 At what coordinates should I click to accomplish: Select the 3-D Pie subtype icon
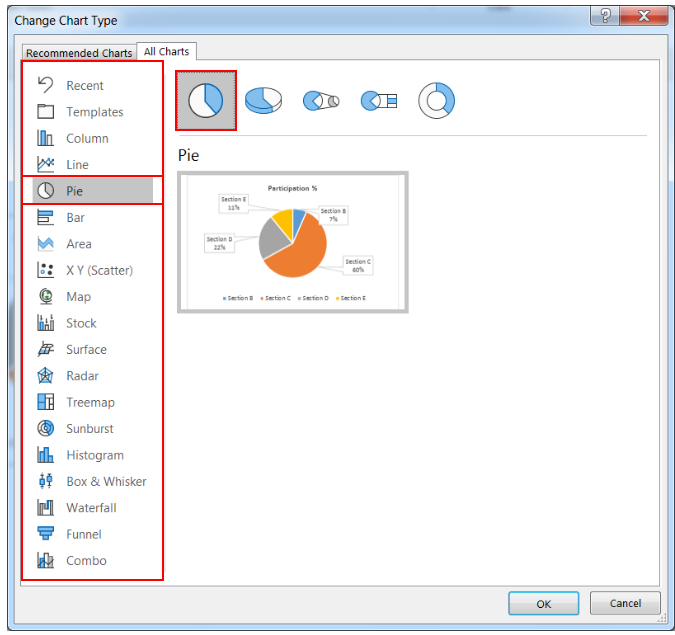(263, 101)
